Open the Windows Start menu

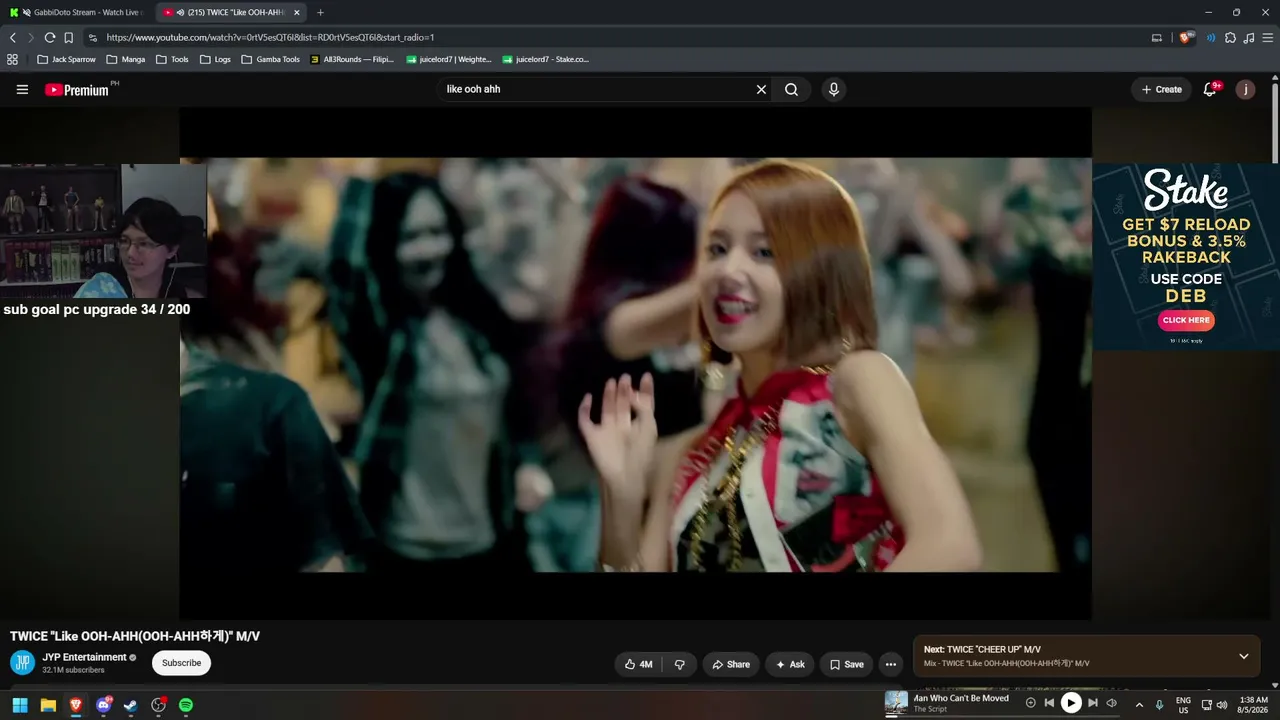[x=20, y=705]
